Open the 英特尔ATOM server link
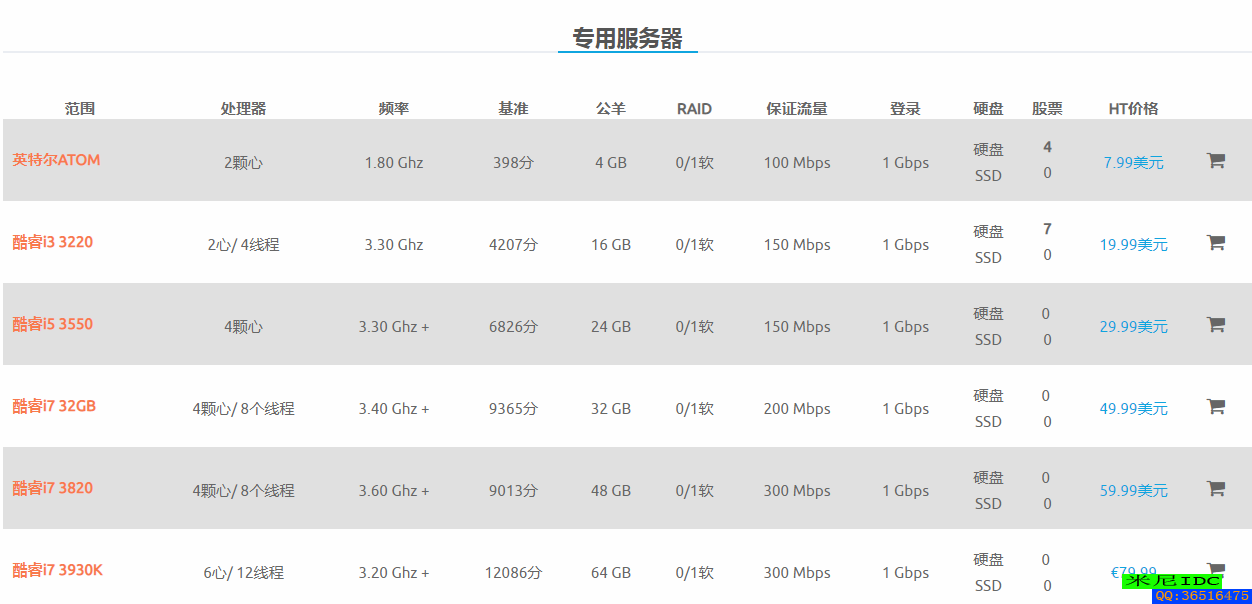The height and width of the screenshot is (604, 1252). (56, 160)
